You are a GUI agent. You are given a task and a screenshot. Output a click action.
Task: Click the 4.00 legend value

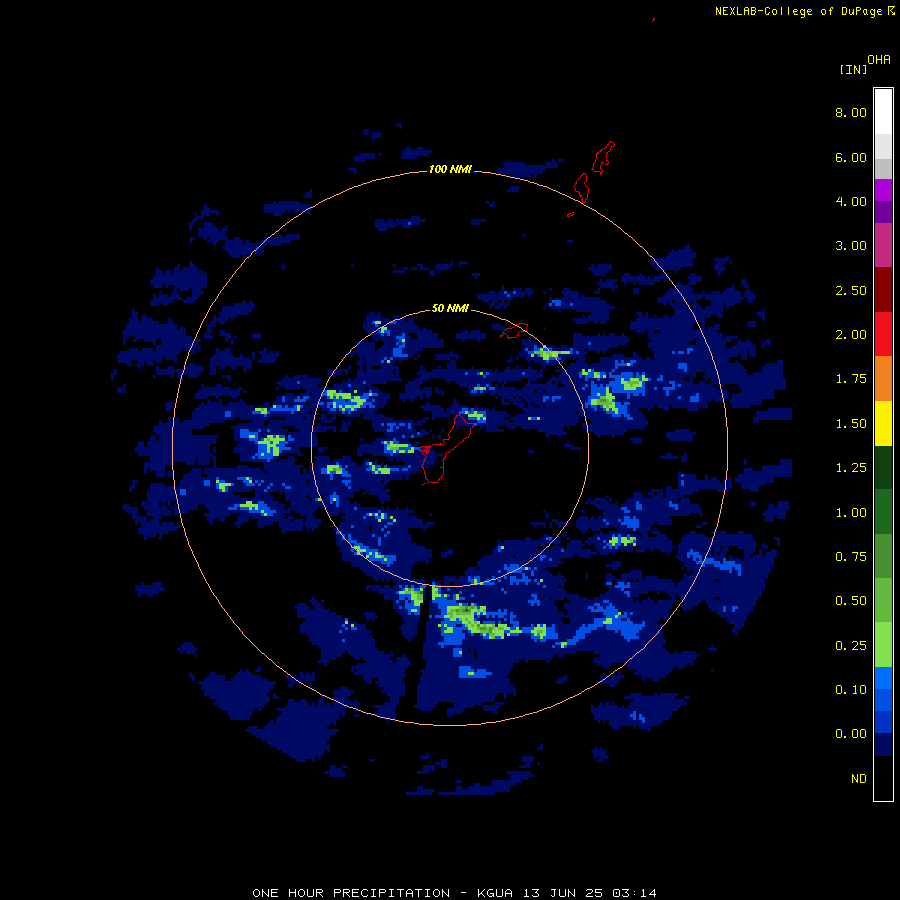pyautogui.click(x=851, y=201)
